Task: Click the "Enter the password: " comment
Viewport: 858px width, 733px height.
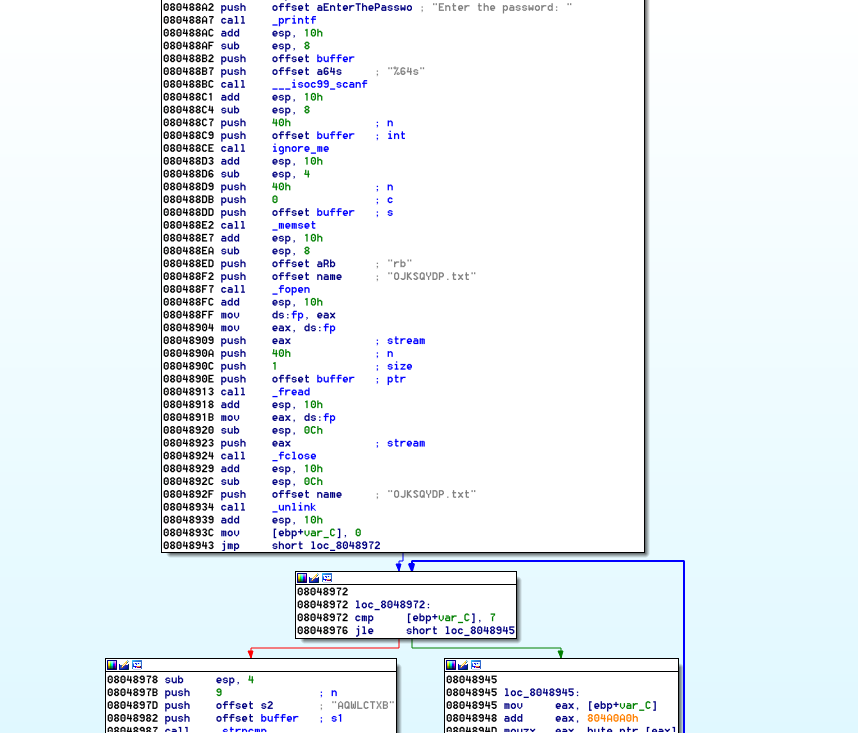Action: click(x=502, y=8)
